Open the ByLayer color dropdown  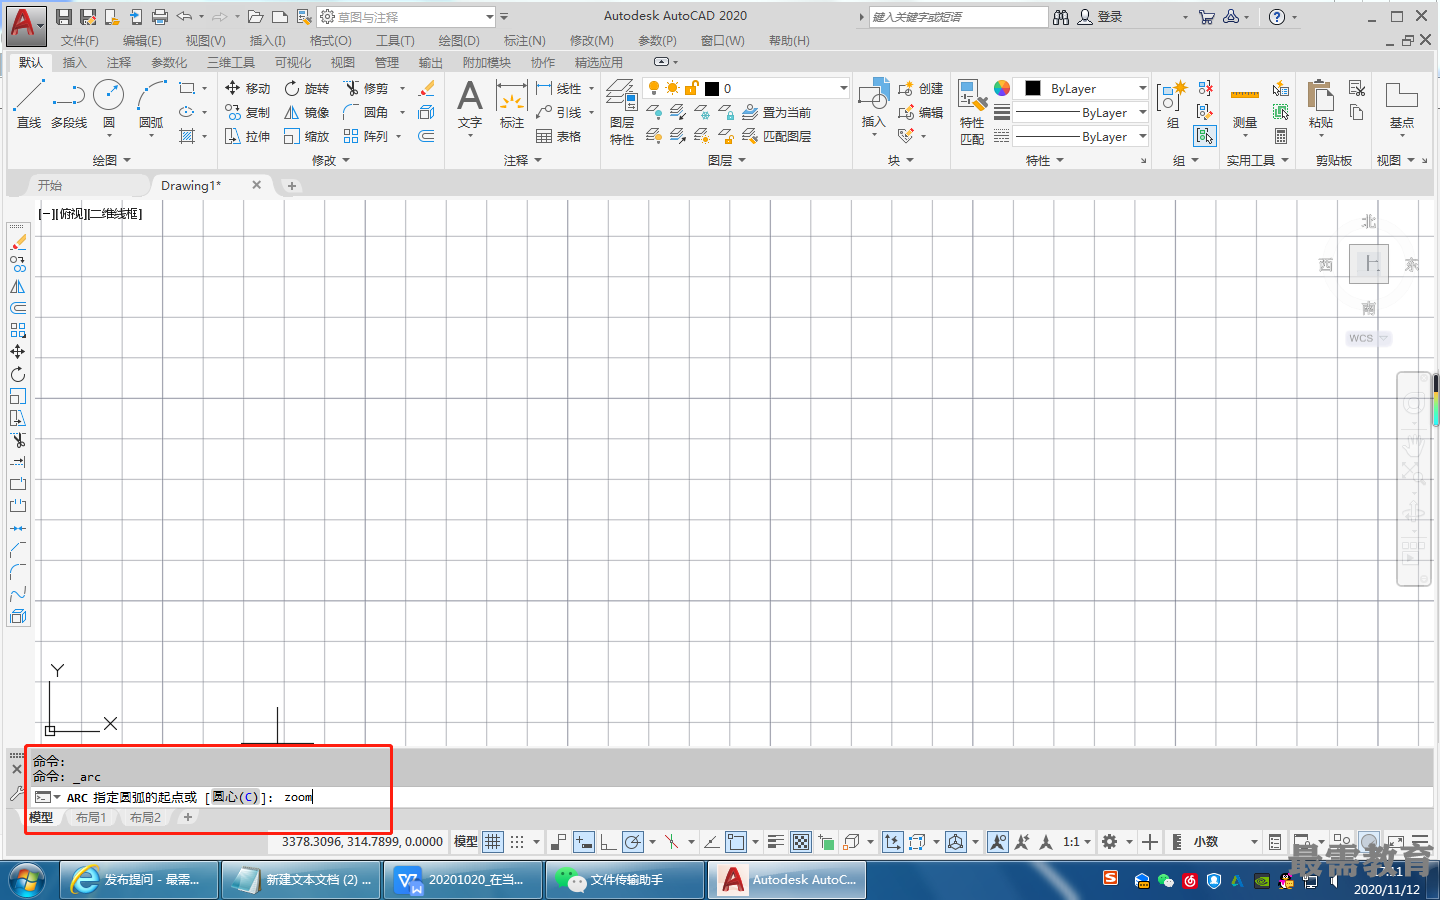(x=1081, y=88)
